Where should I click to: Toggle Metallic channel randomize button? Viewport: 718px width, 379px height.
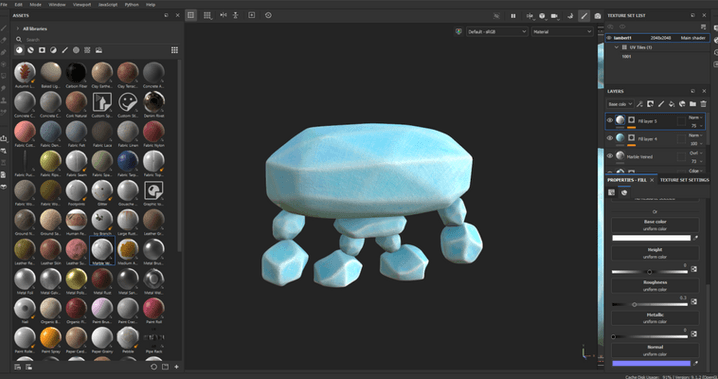[x=694, y=334]
